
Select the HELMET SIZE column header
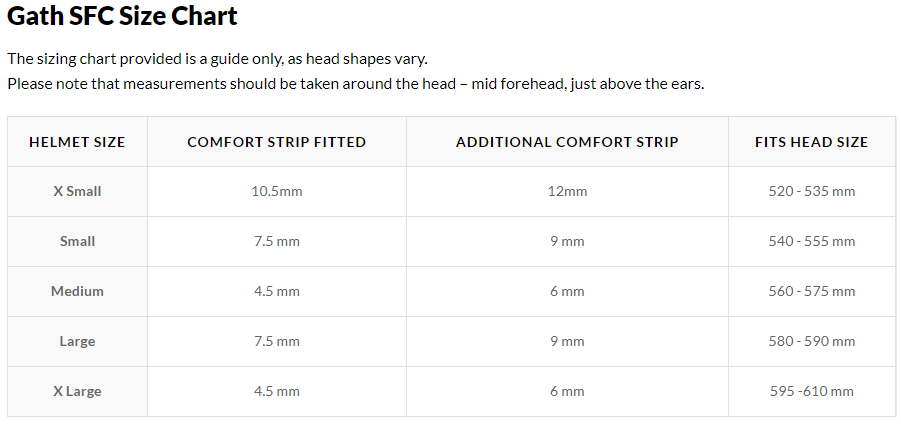click(77, 142)
